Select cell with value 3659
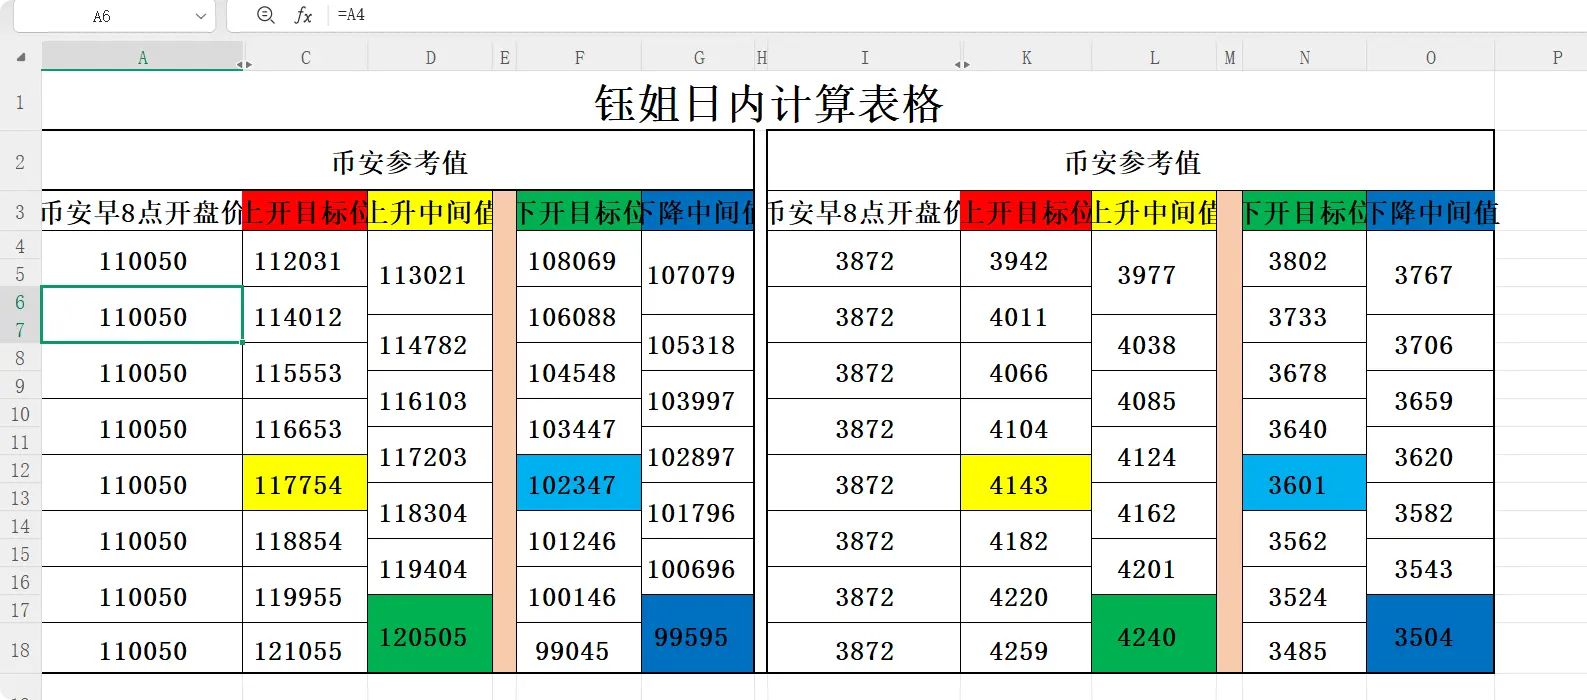The width and height of the screenshot is (1587, 700). coord(1430,400)
